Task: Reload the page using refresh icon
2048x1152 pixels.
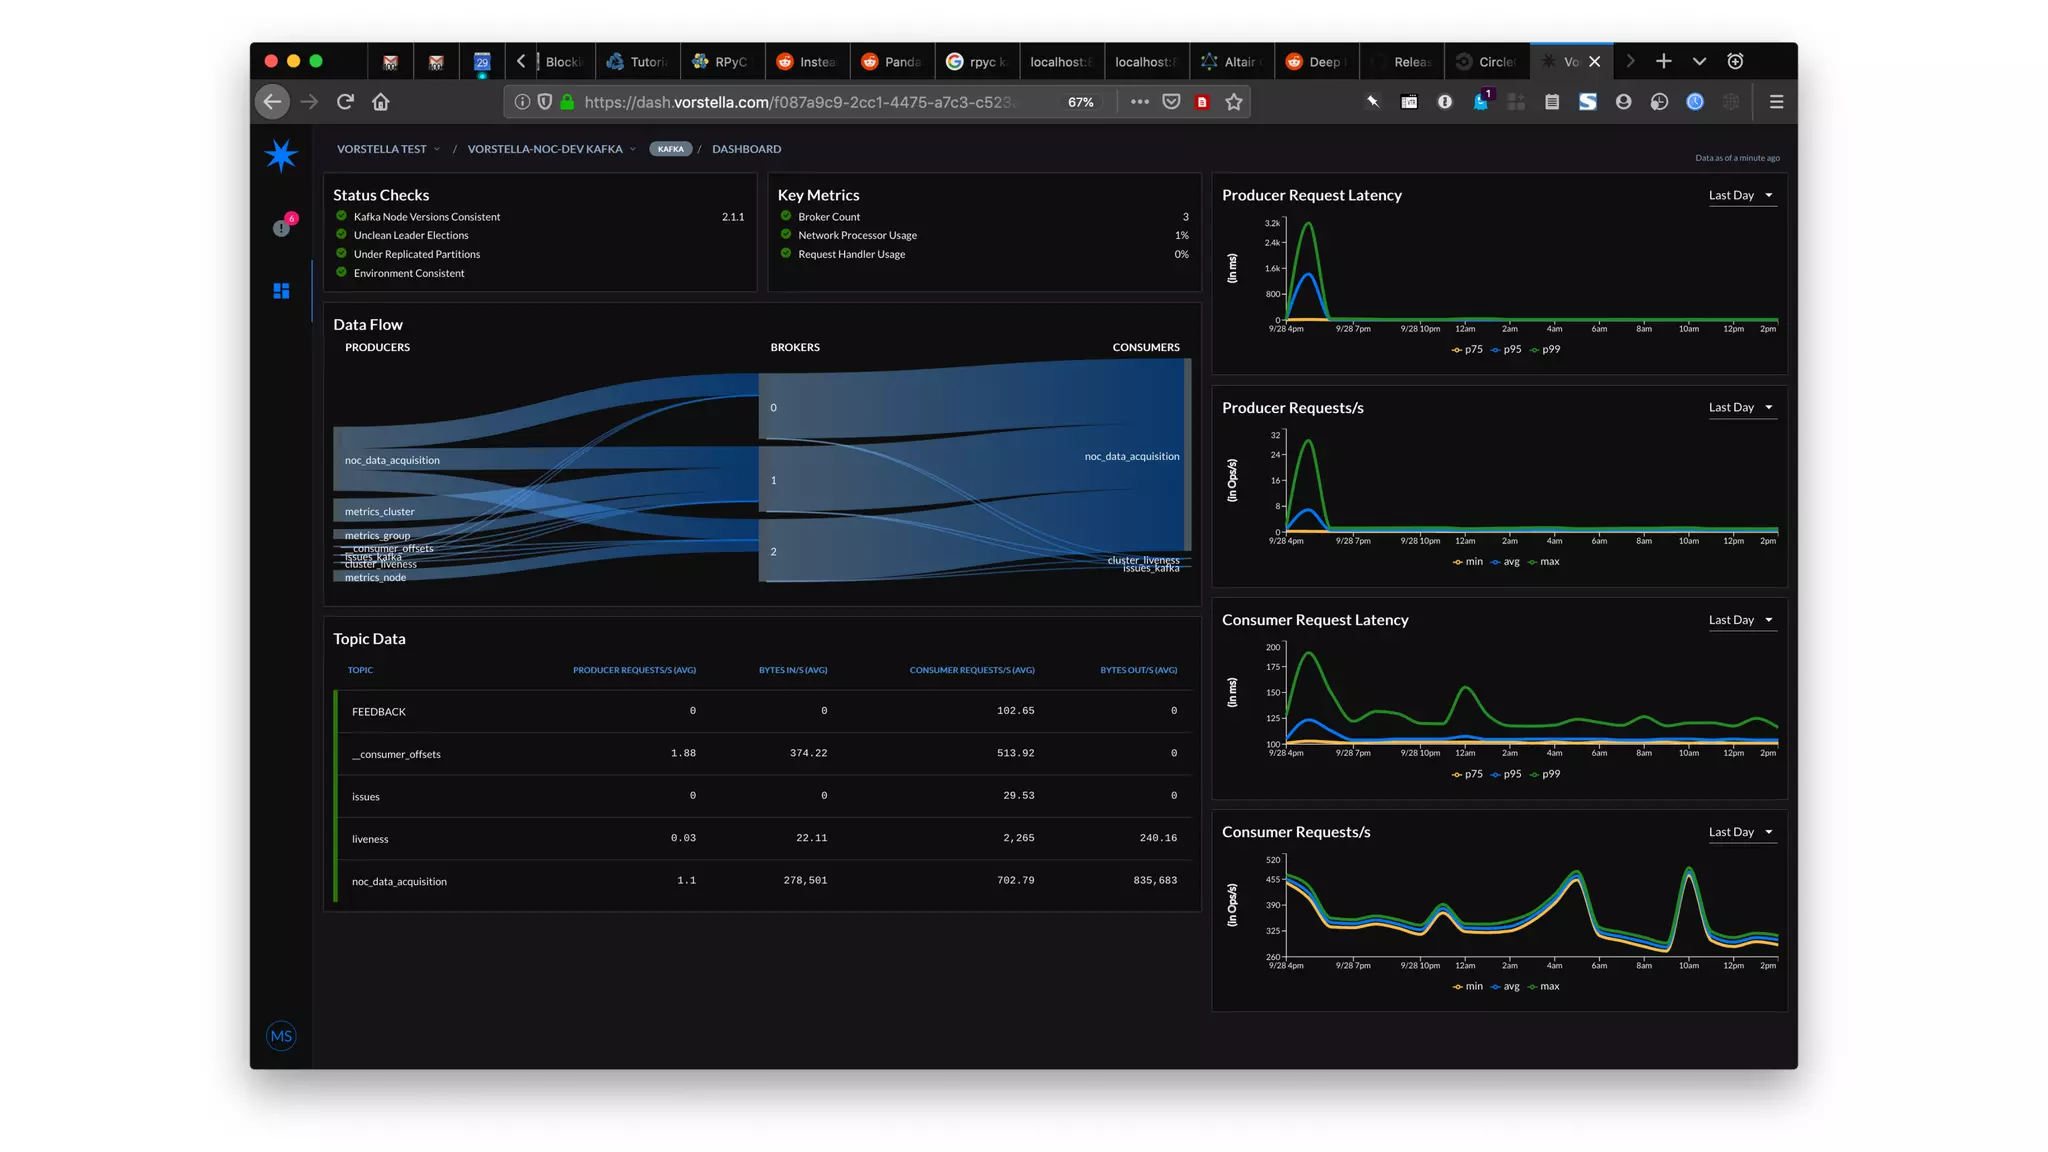Action: pos(345,102)
